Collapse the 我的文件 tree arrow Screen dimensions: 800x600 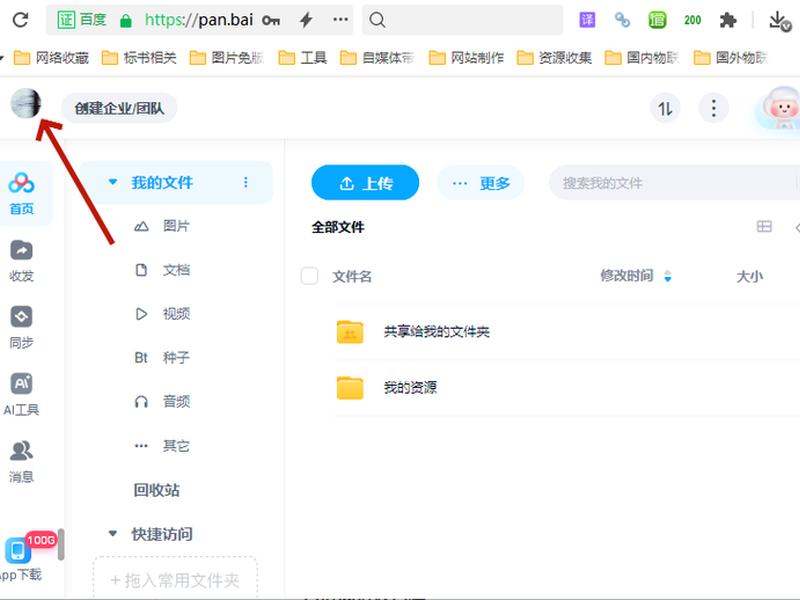pos(113,182)
